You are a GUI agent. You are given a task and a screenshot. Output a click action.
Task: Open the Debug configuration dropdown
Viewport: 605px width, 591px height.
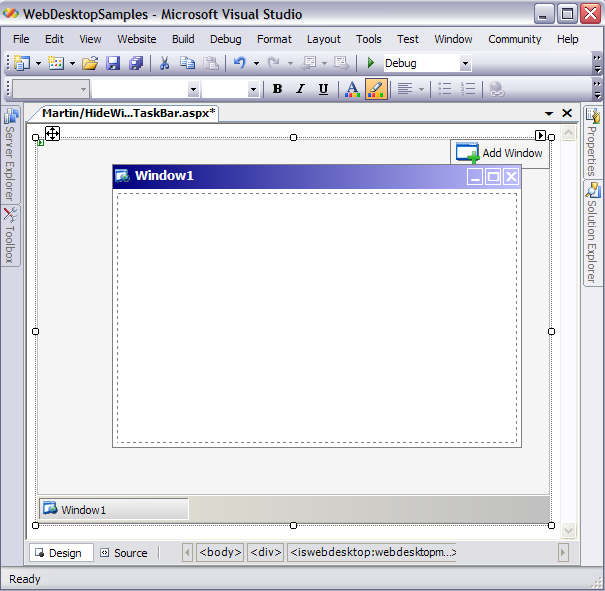tap(465, 63)
